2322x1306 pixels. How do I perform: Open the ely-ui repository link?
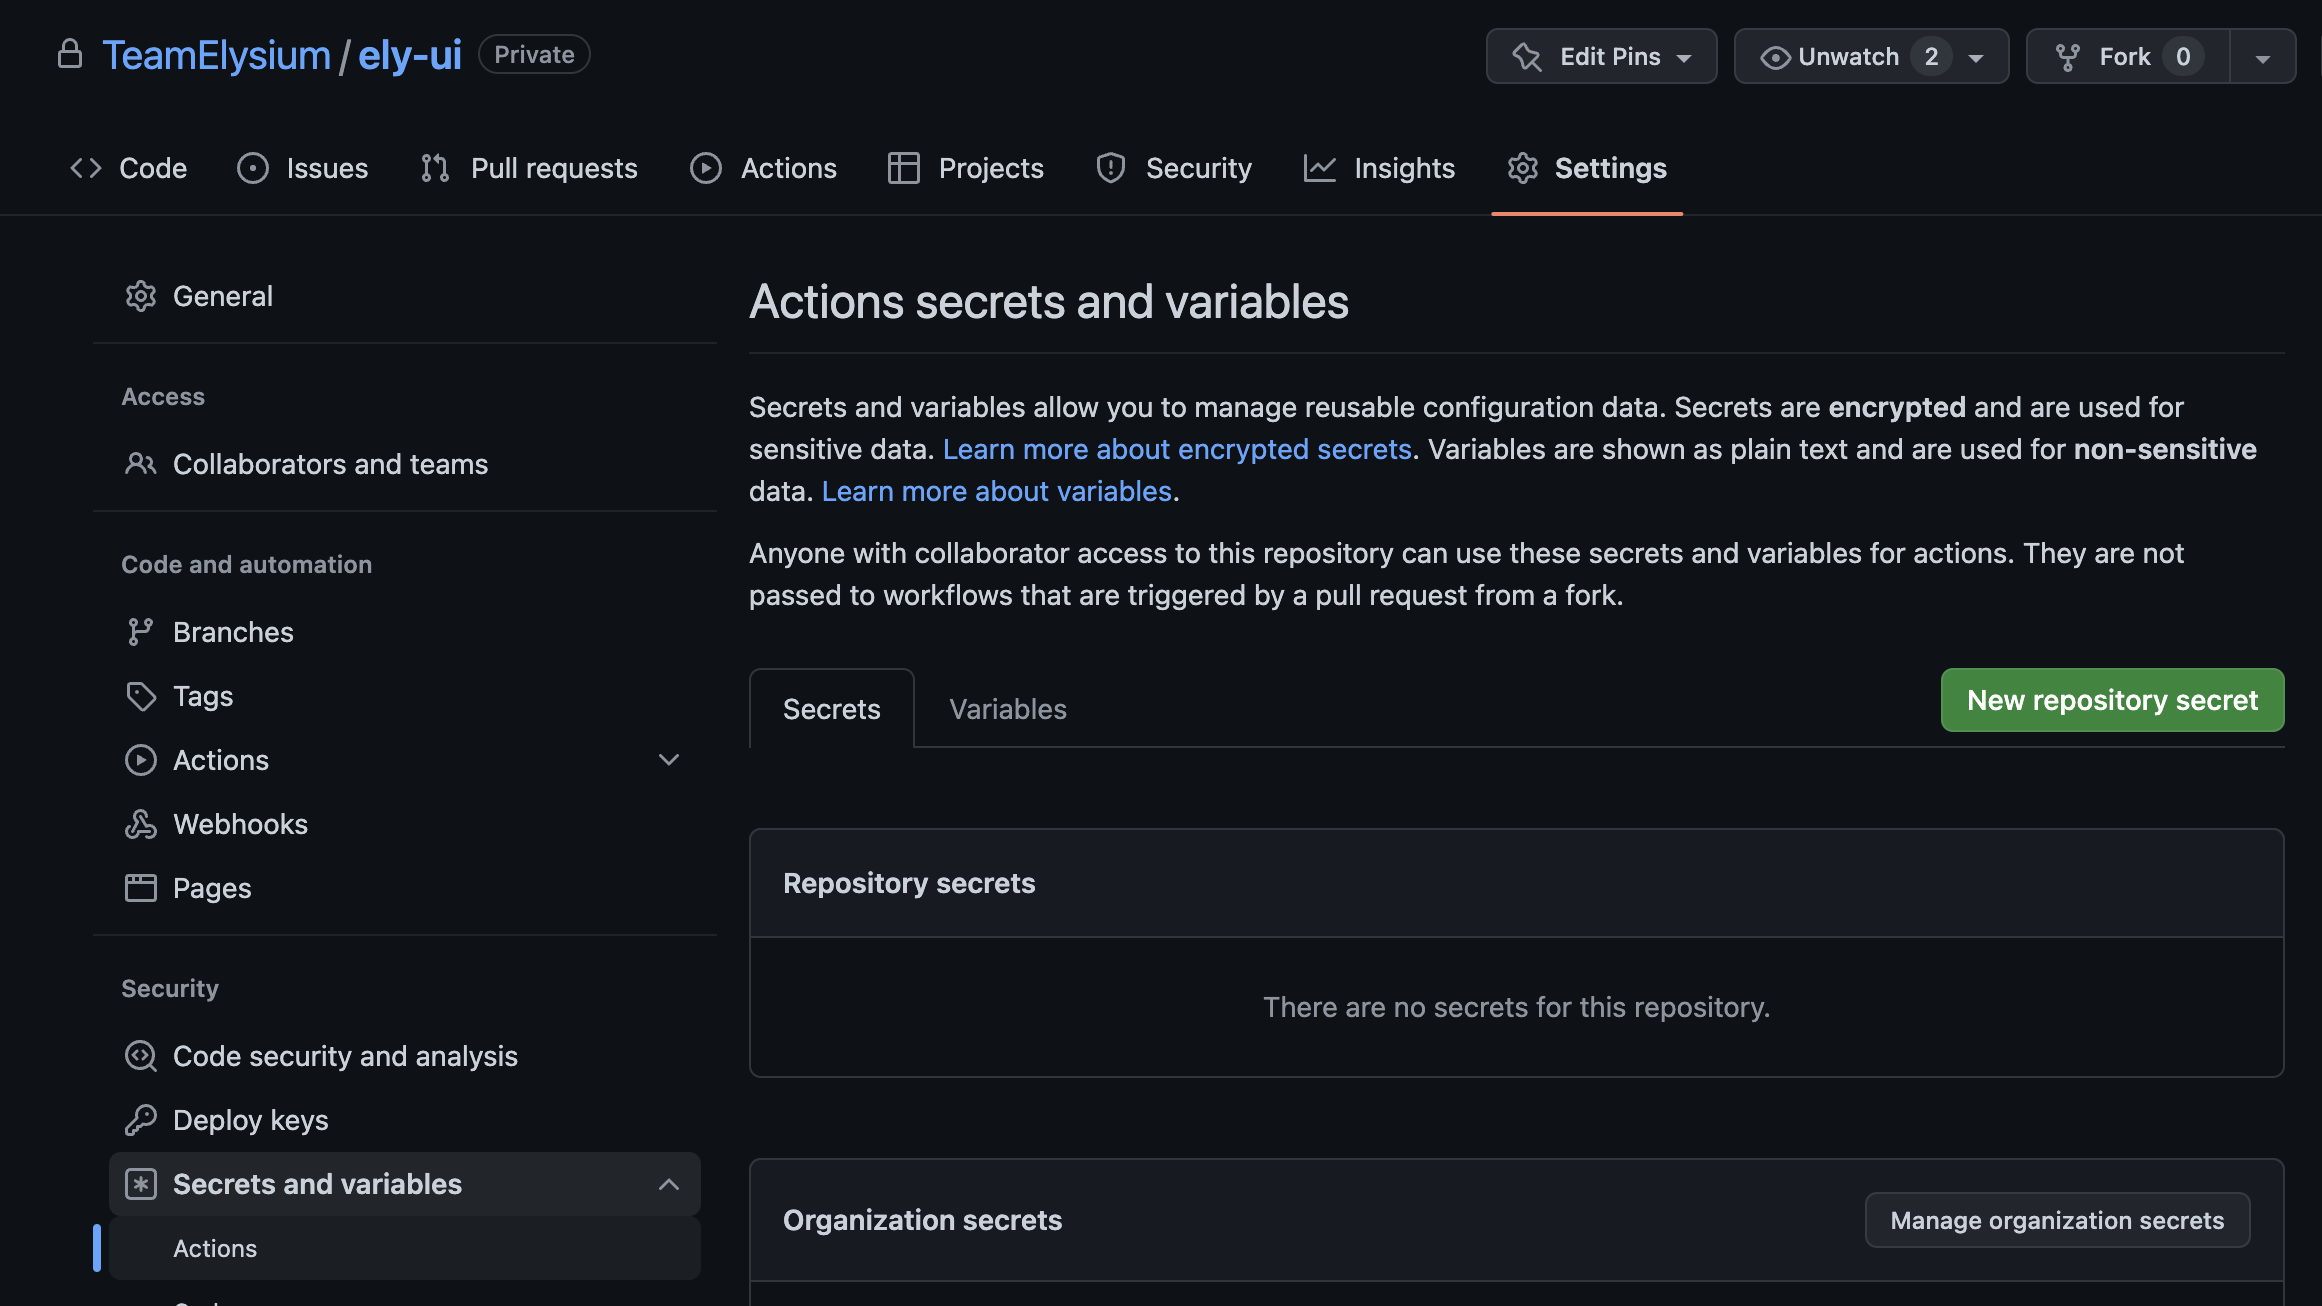click(x=410, y=54)
